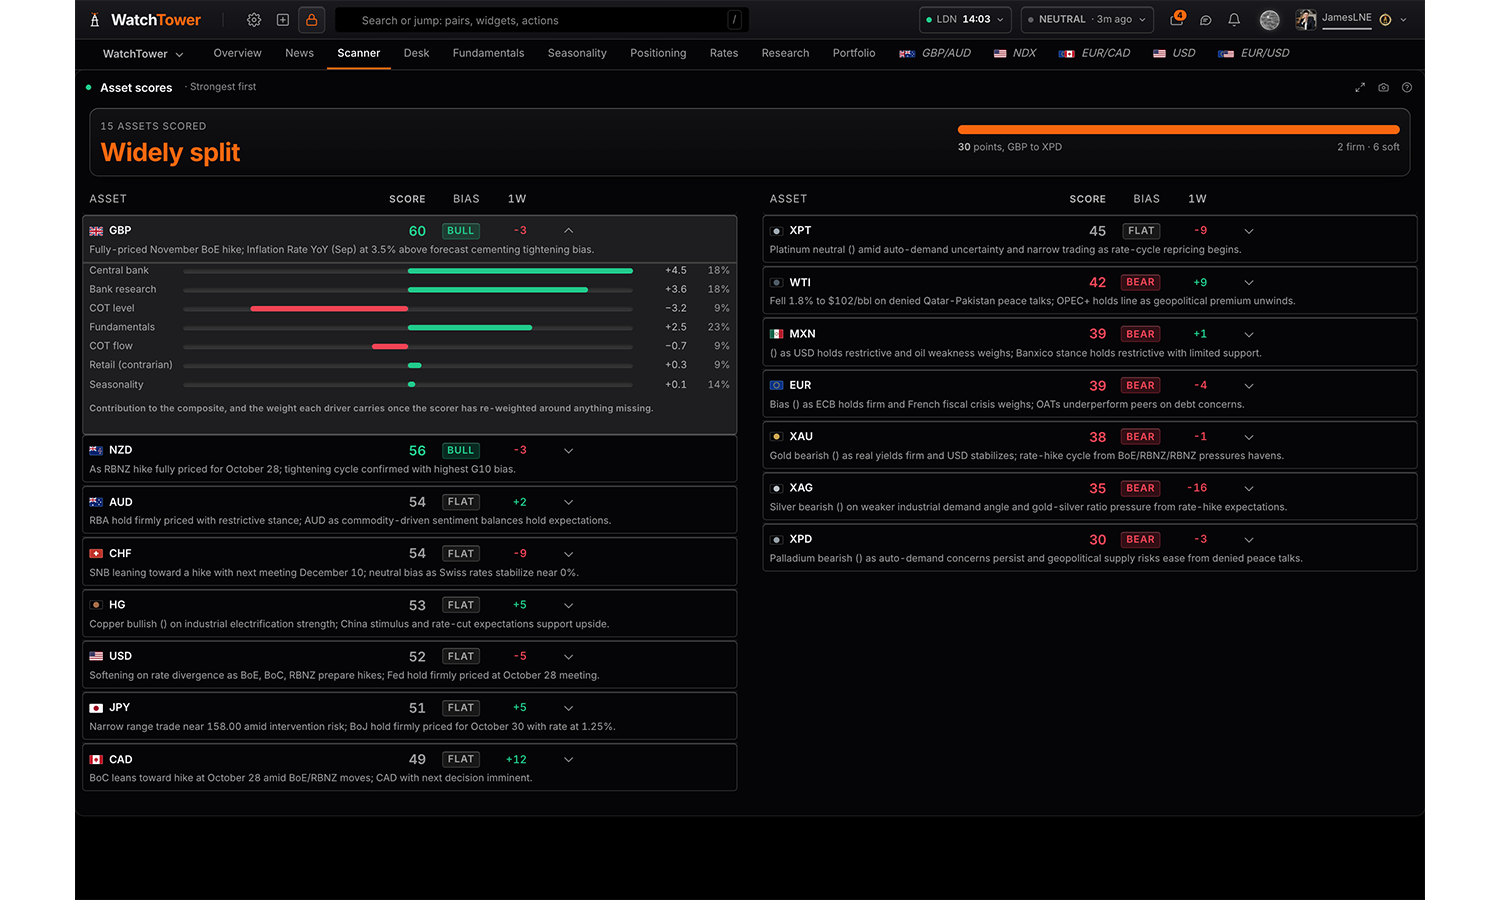Screen dimensions: 1500x900
Task: Open the chat messages icon
Action: coord(1206,20)
